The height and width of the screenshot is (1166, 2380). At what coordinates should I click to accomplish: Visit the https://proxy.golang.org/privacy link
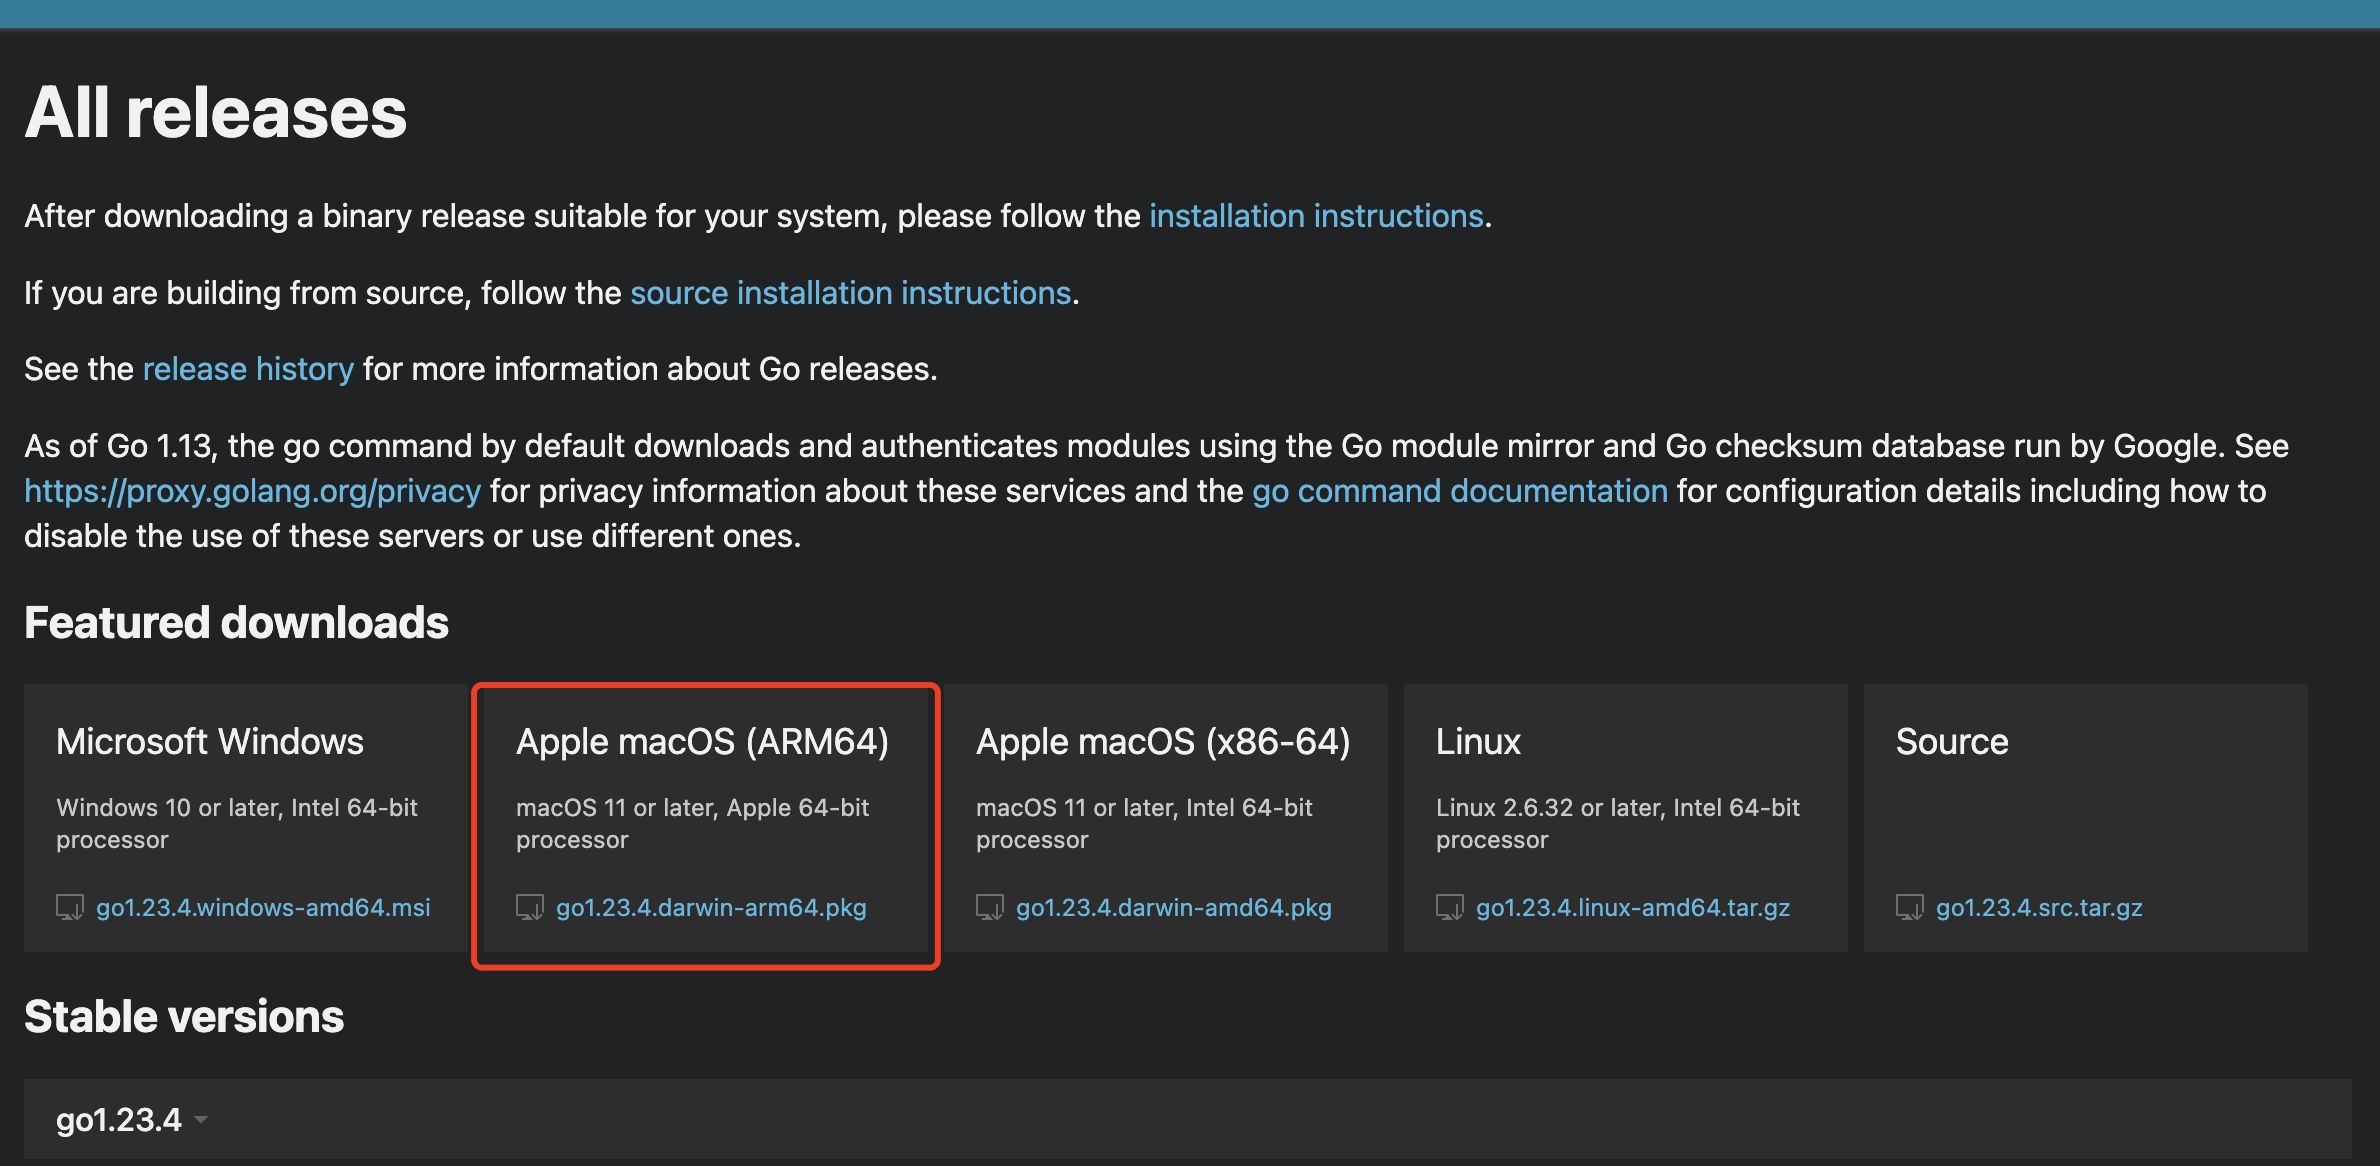253,491
